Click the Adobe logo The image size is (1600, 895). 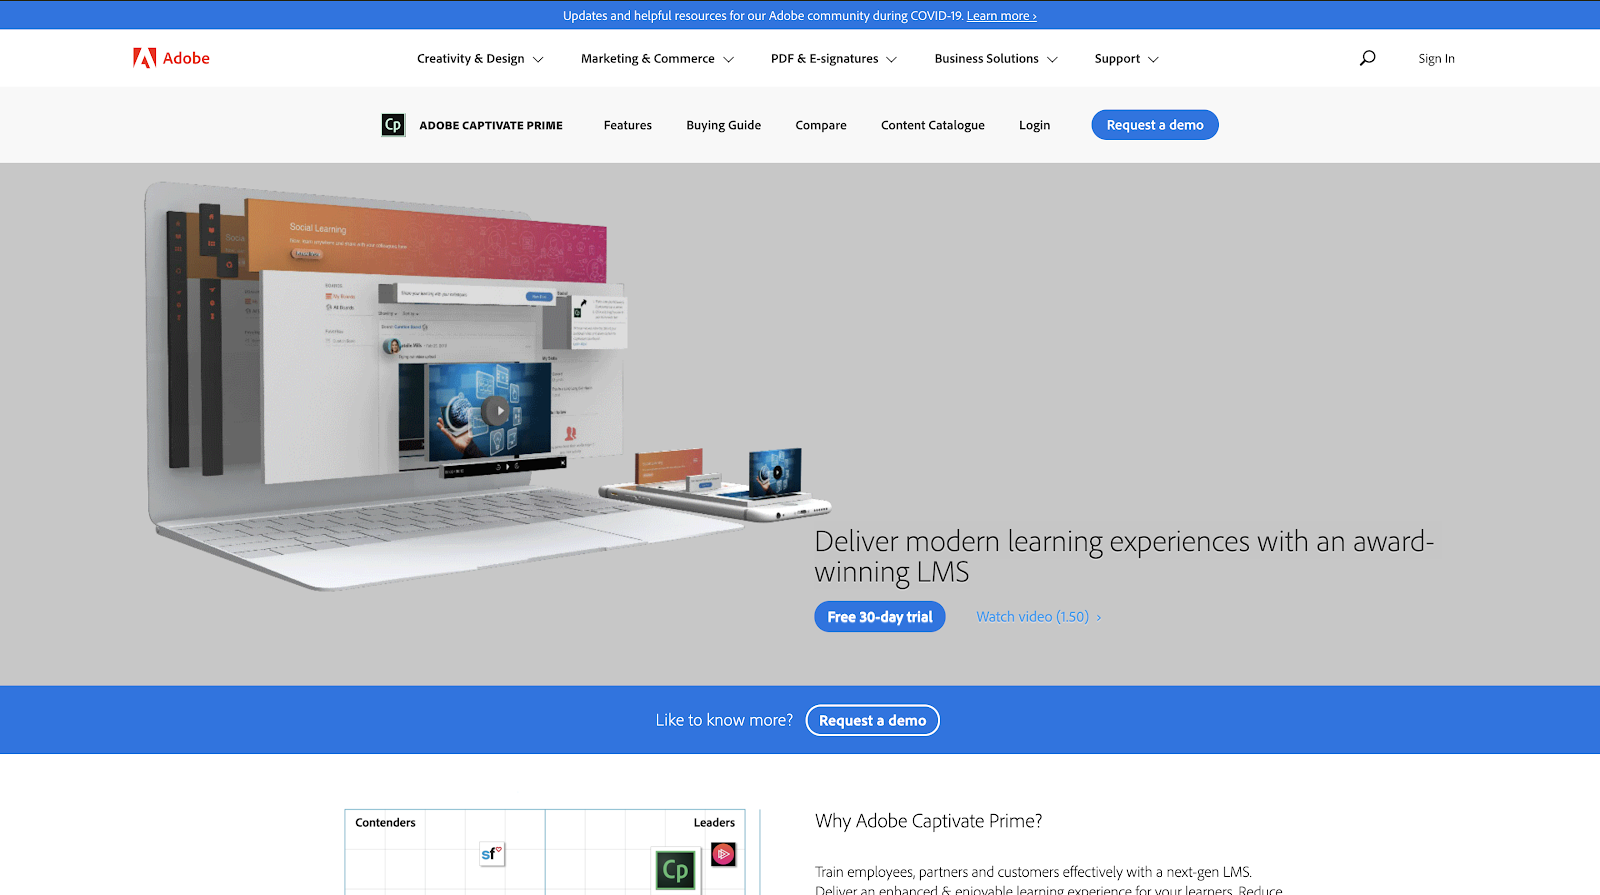[171, 58]
